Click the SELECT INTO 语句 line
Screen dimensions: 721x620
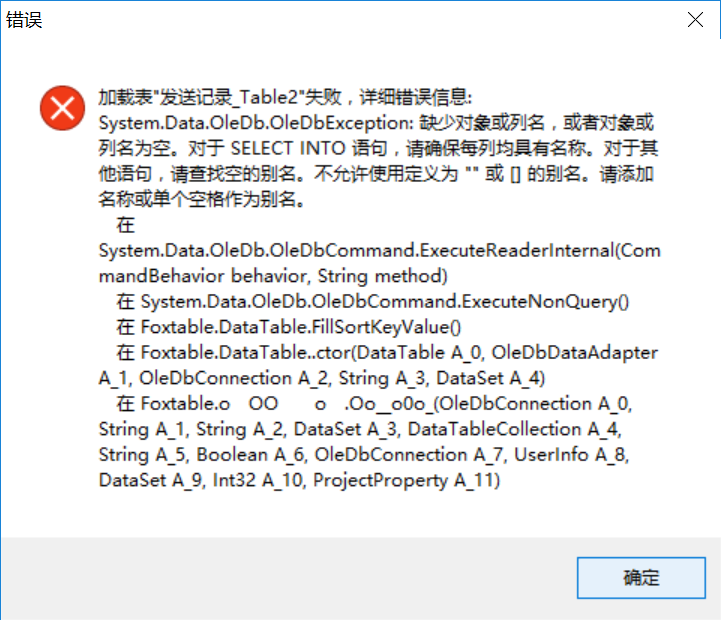[x=378, y=148]
